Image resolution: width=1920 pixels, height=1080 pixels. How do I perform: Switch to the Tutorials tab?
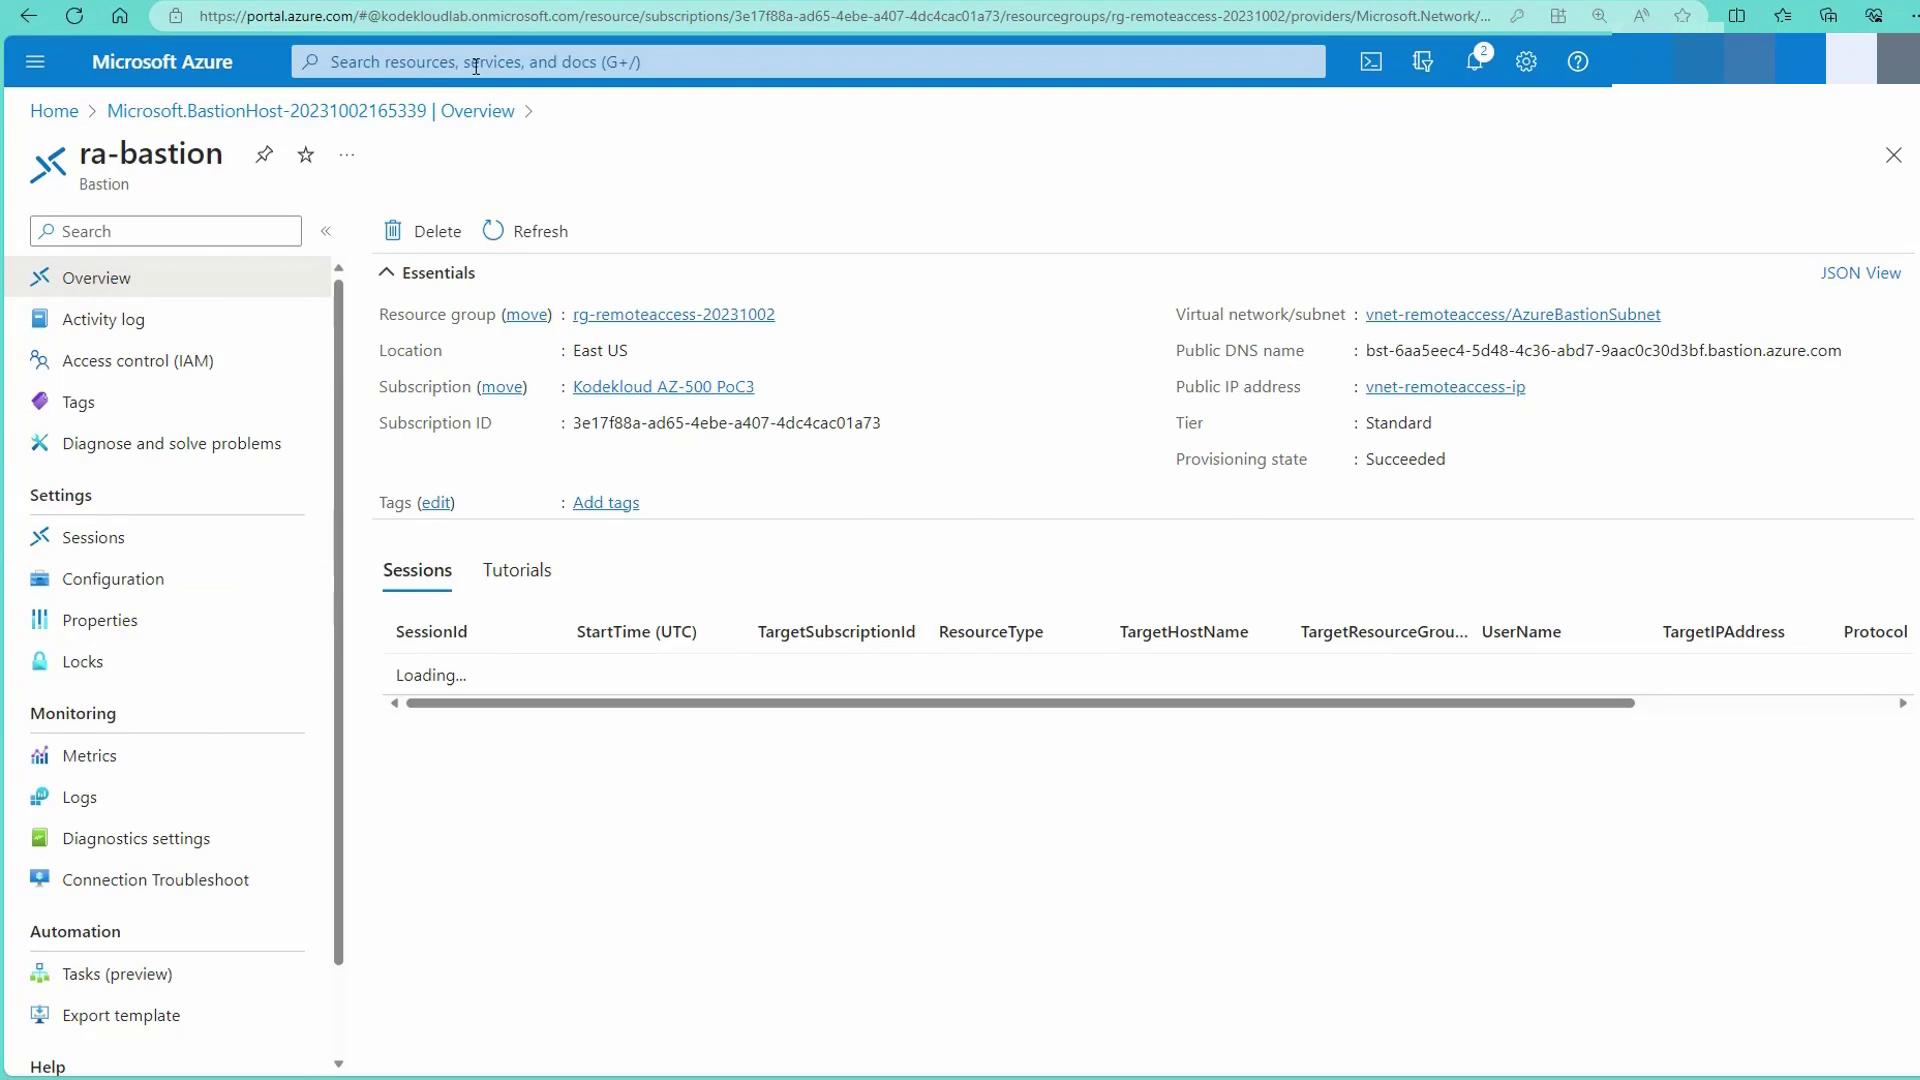coord(517,570)
